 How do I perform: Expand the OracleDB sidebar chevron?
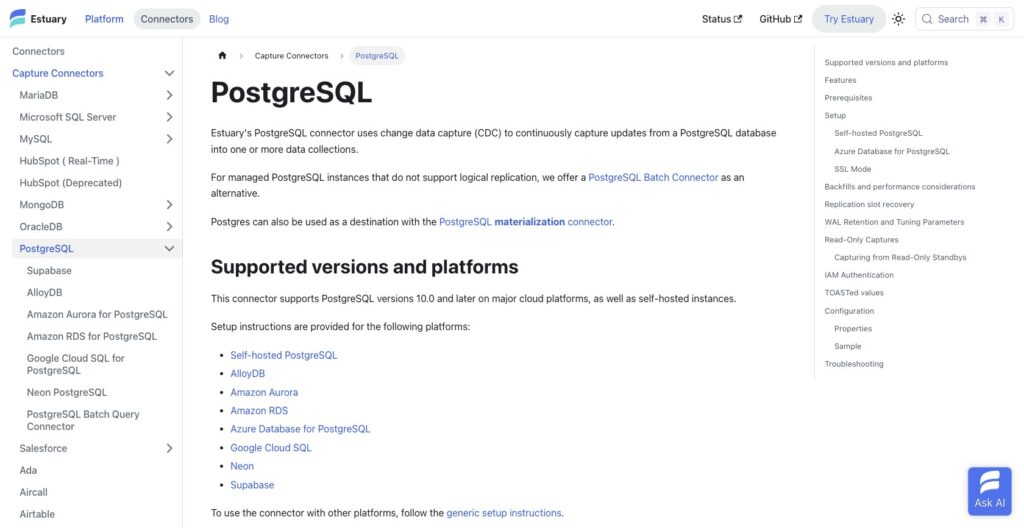[x=169, y=227]
